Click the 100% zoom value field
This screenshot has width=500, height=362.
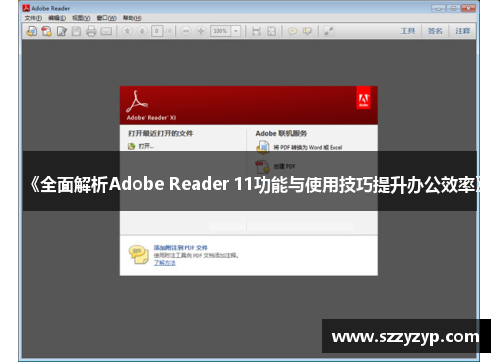tap(221, 31)
